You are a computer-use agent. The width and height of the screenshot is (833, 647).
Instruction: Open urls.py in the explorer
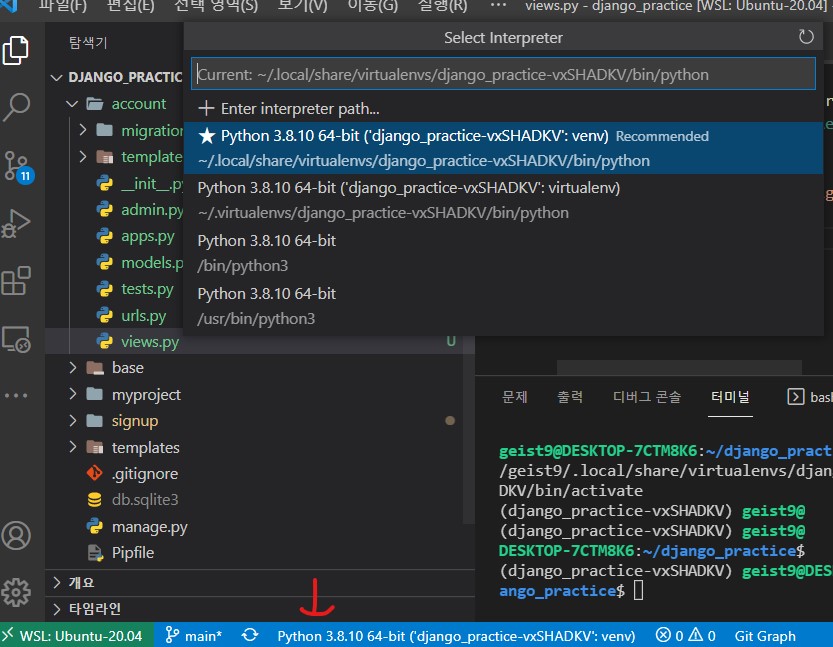coord(143,316)
